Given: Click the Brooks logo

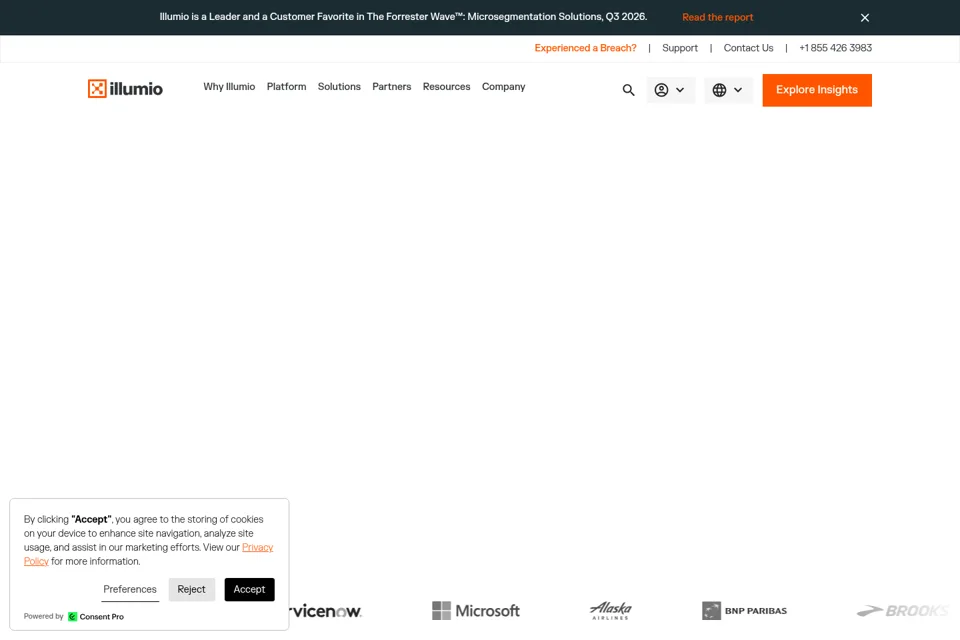Looking at the screenshot, I should (x=902, y=611).
